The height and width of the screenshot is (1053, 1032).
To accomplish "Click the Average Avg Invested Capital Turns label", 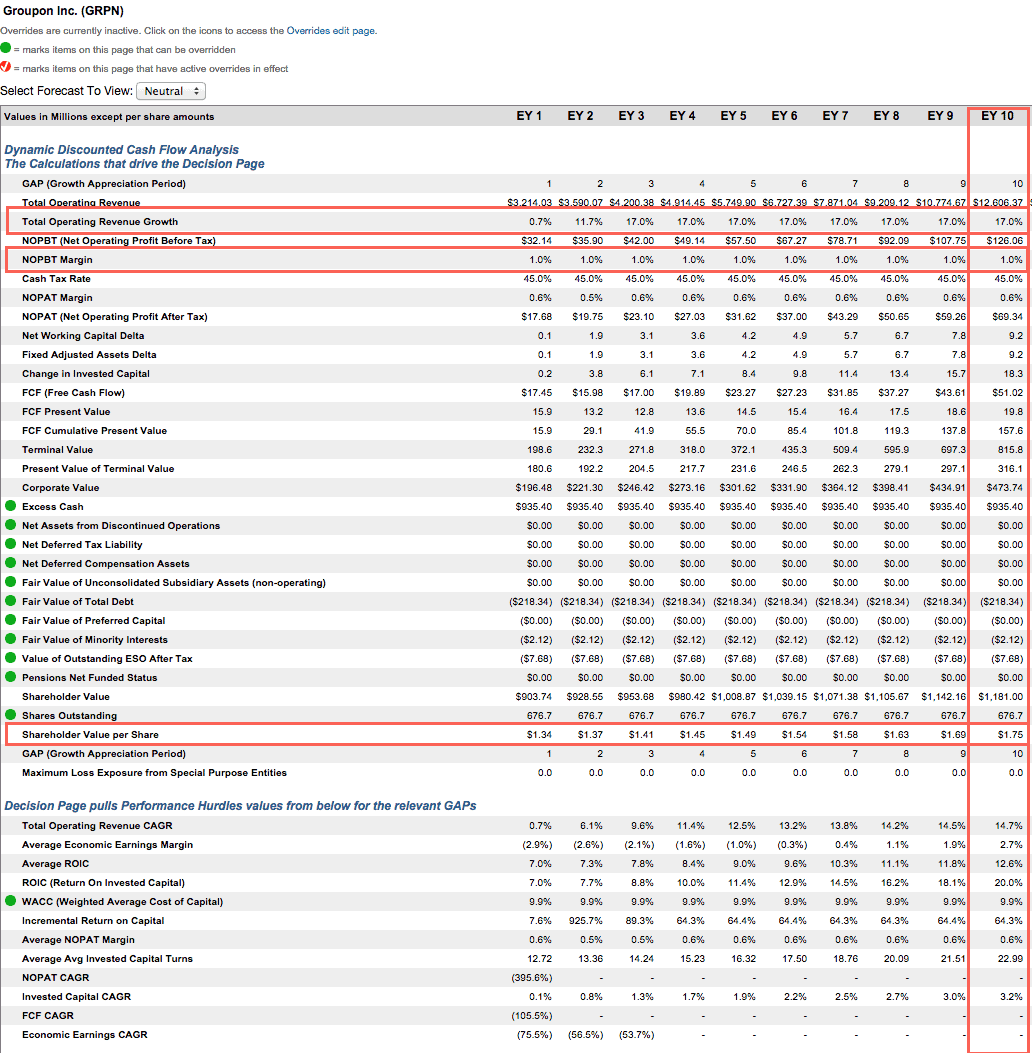I will (107, 959).
